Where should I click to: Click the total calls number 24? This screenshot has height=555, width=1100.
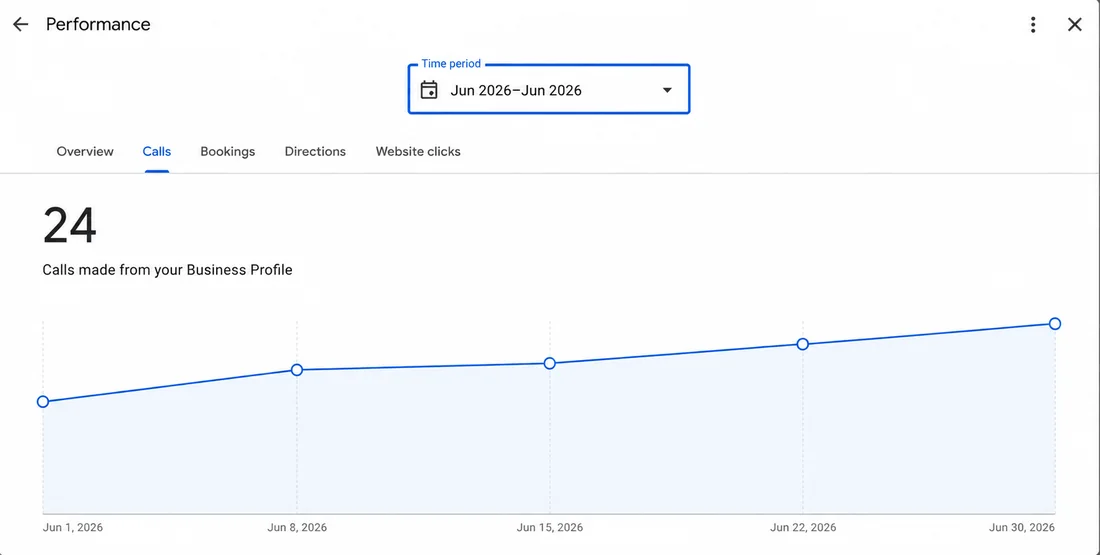[x=69, y=226]
